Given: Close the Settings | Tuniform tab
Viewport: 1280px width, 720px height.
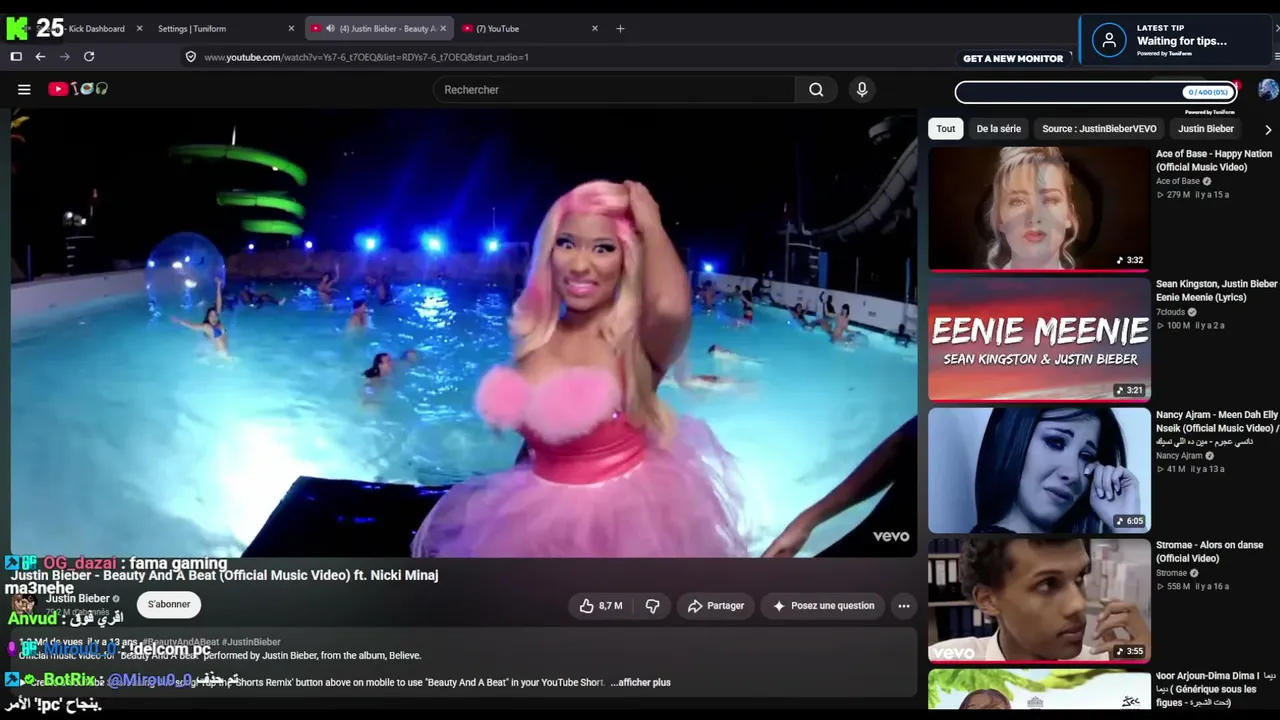Looking at the screenshot, I should click(x=292, y=28).
